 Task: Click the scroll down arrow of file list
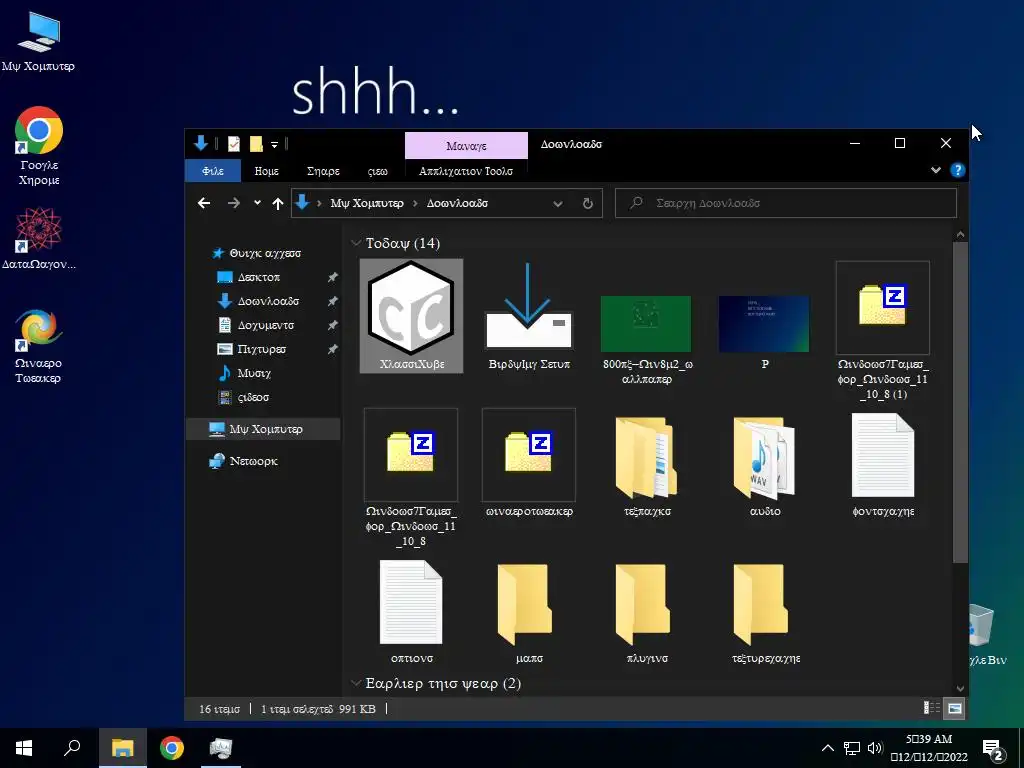point(960,688)
